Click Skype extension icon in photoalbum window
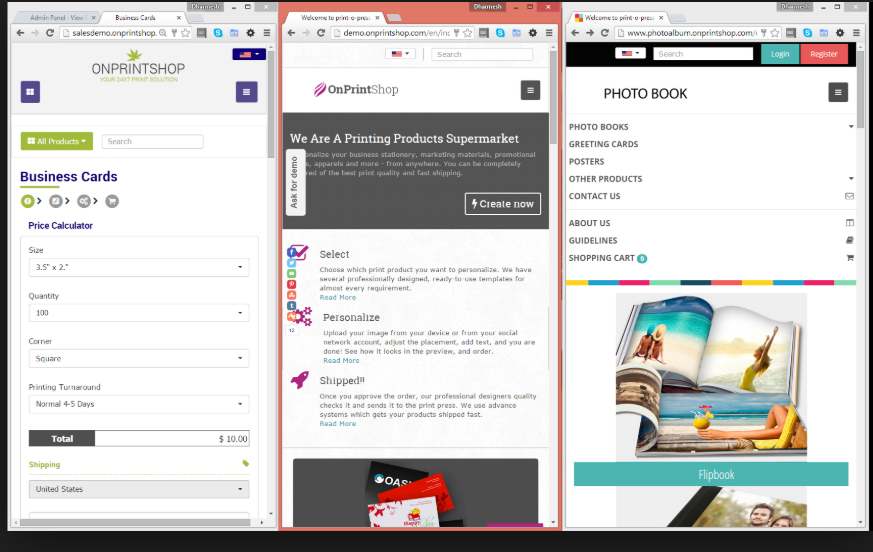 (807, 33)
